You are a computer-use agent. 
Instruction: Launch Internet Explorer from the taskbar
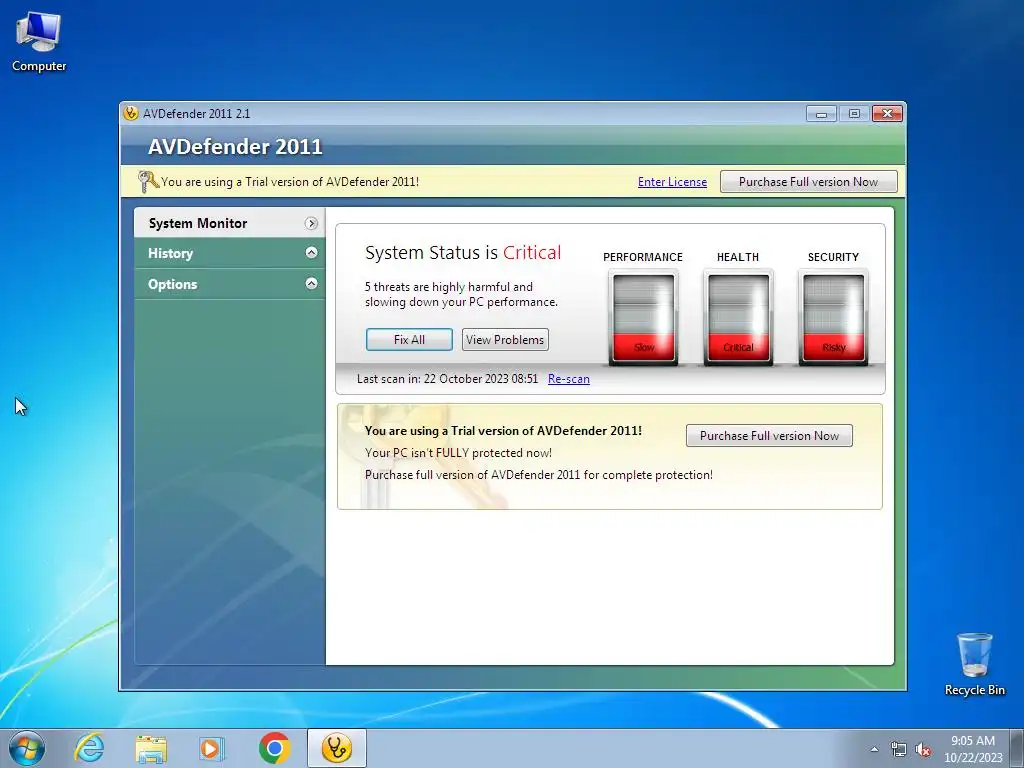tap(89, 748)
